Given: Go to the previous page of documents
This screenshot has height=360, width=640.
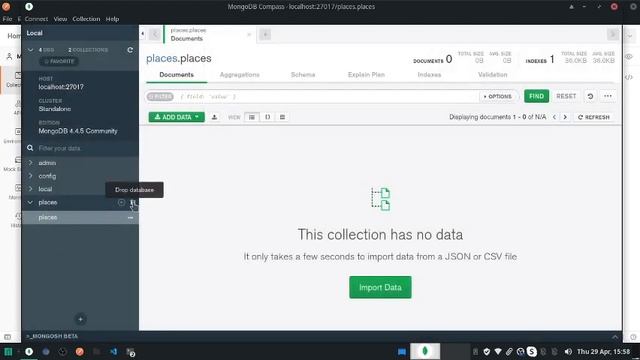Looking at the screenshot, I should (x=554, y=117).
